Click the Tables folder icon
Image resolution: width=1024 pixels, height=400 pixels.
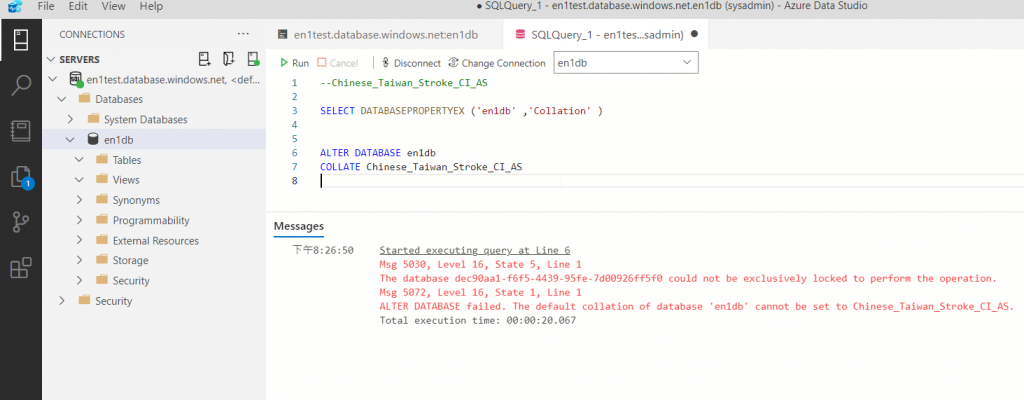101,159
